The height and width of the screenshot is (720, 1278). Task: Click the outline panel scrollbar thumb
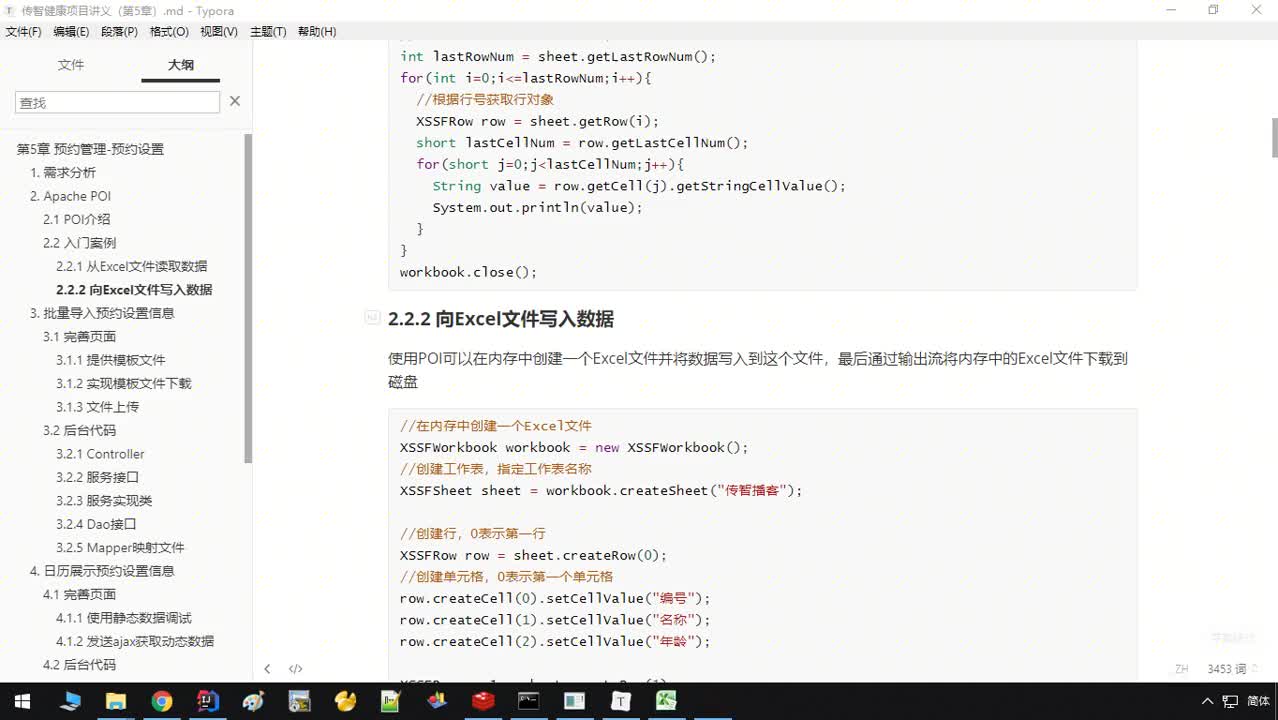click(248, 298)
